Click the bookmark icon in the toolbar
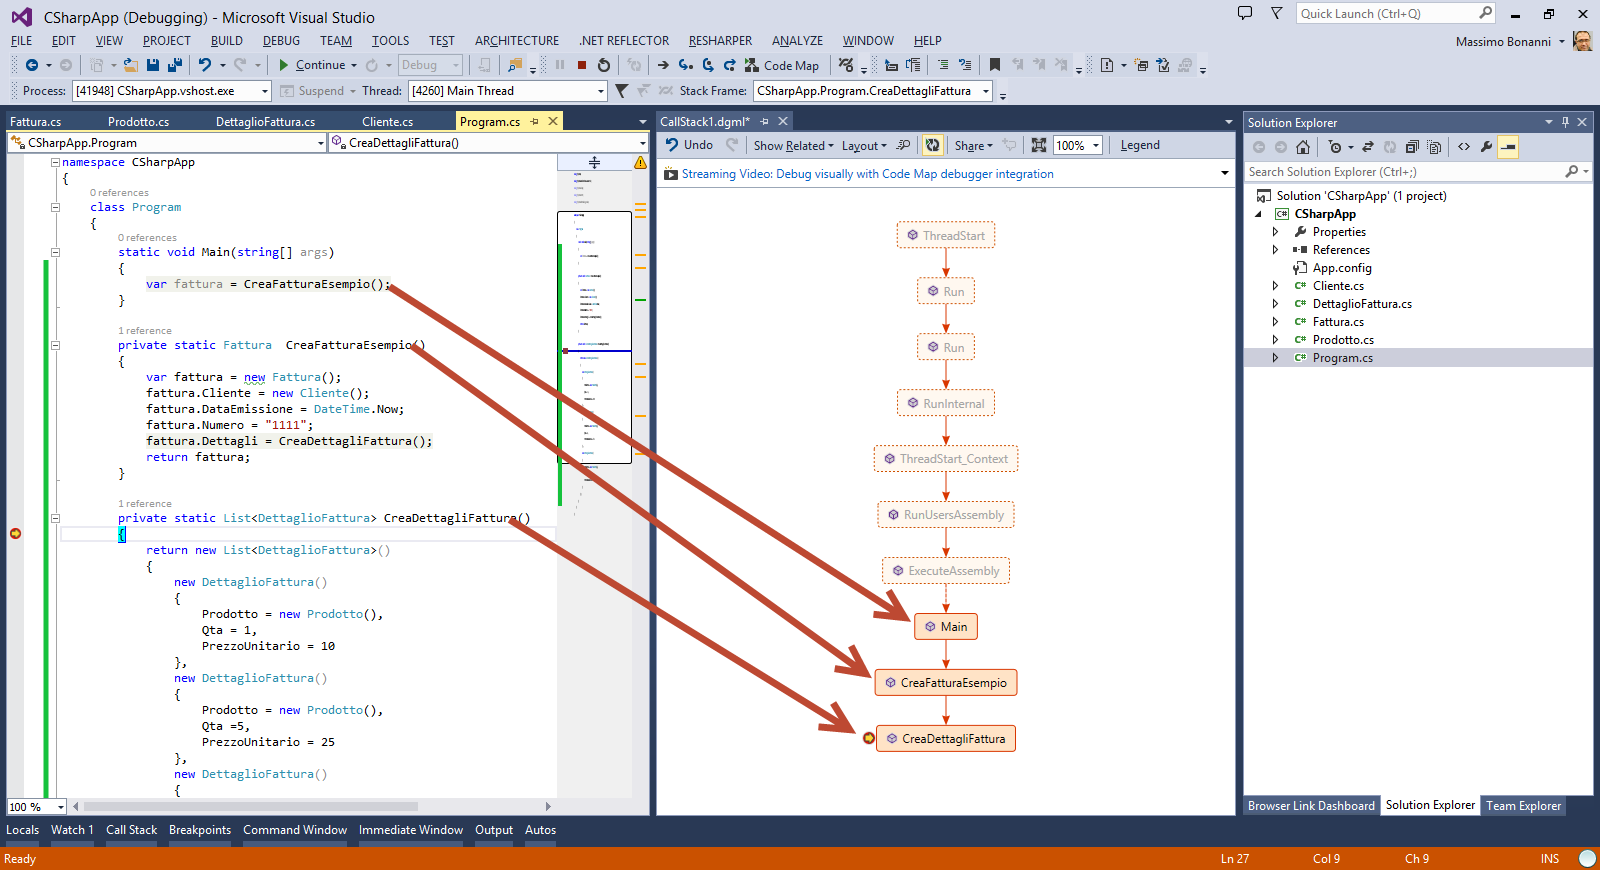The width and height of the screenshot is (1600, 870). click(x=994, y=65)
